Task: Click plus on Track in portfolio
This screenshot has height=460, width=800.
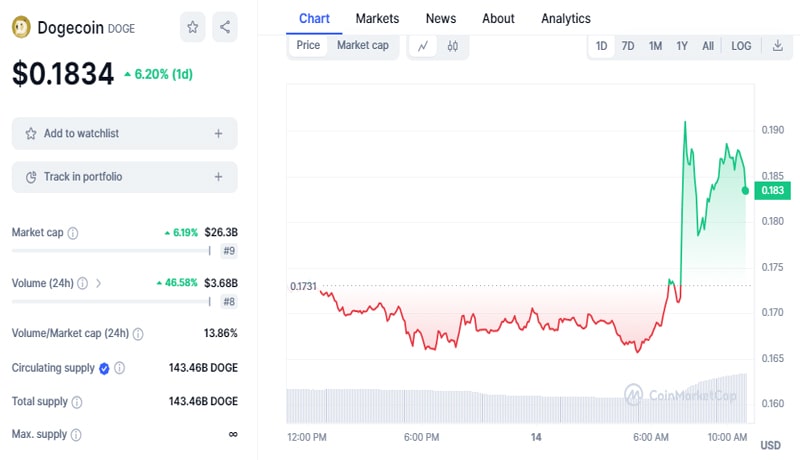Action: (218, 177)
